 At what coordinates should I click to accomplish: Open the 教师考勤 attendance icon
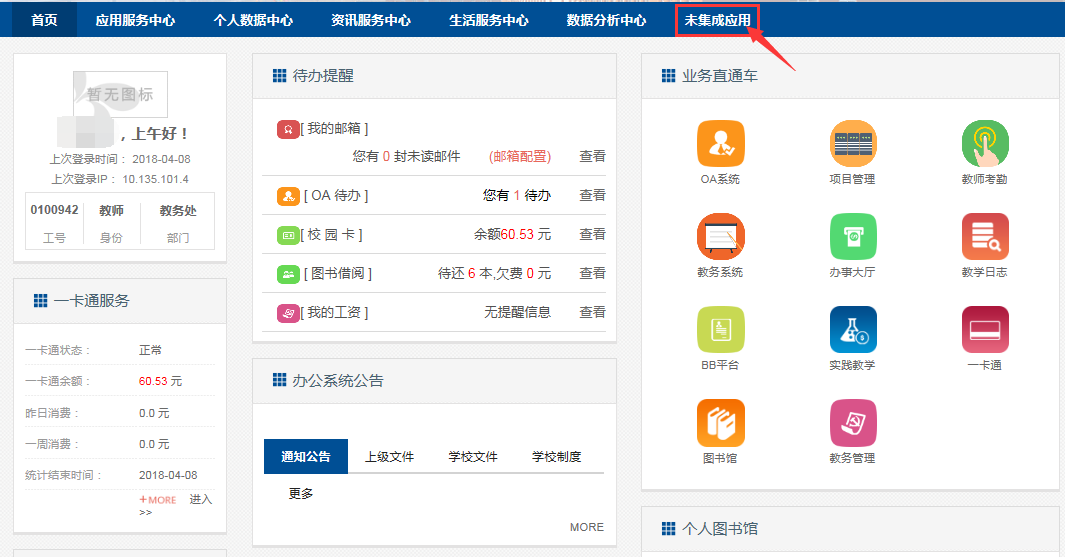(x=984, y=145)
